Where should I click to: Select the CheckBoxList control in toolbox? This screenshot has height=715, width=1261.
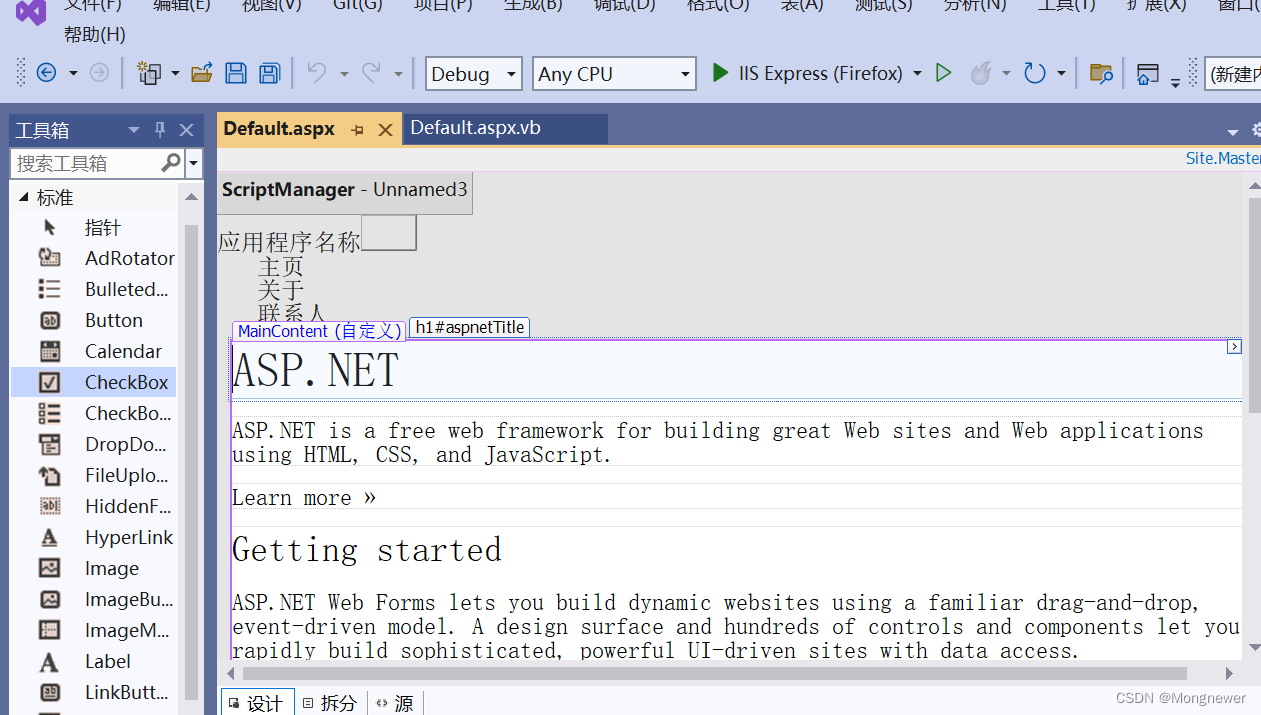(x=94, y=413)
